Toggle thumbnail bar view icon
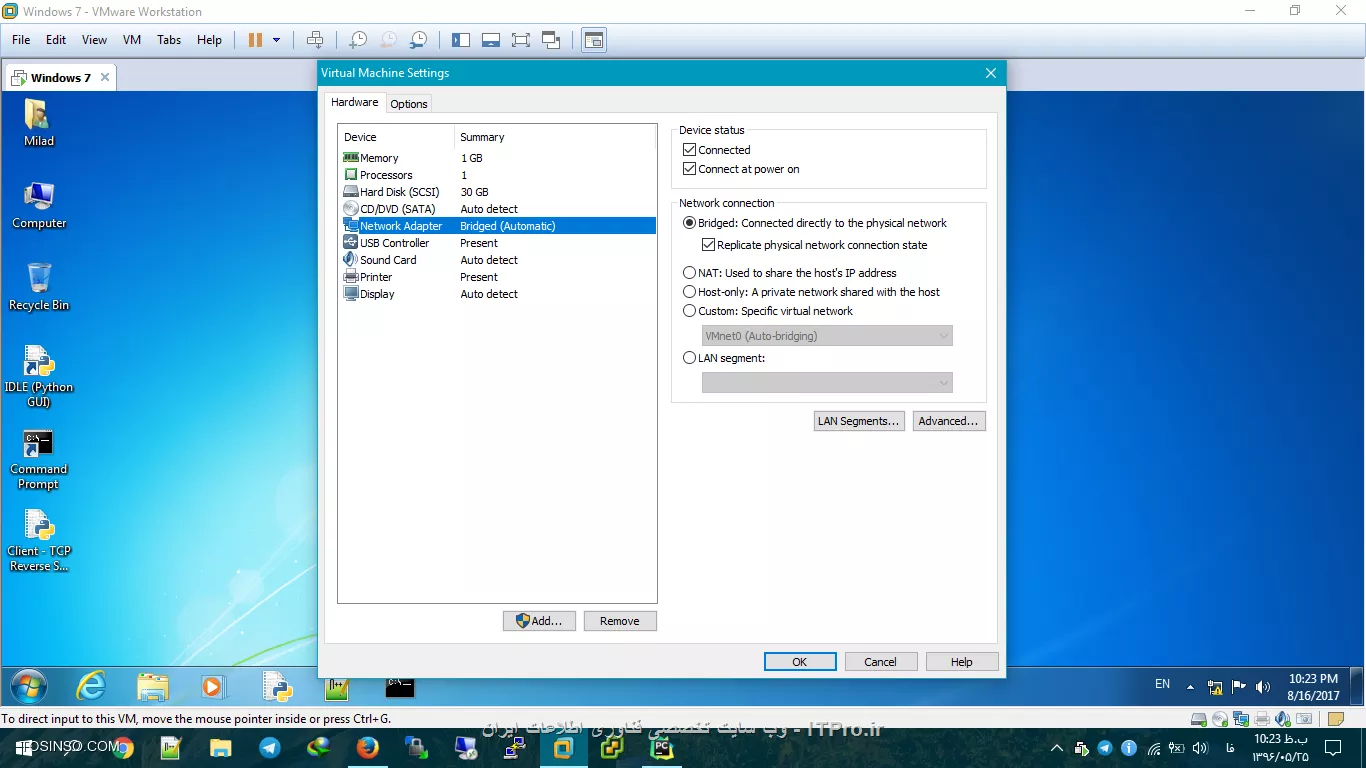This screenshot has width=1366, height=768. (x=491, y=40)
